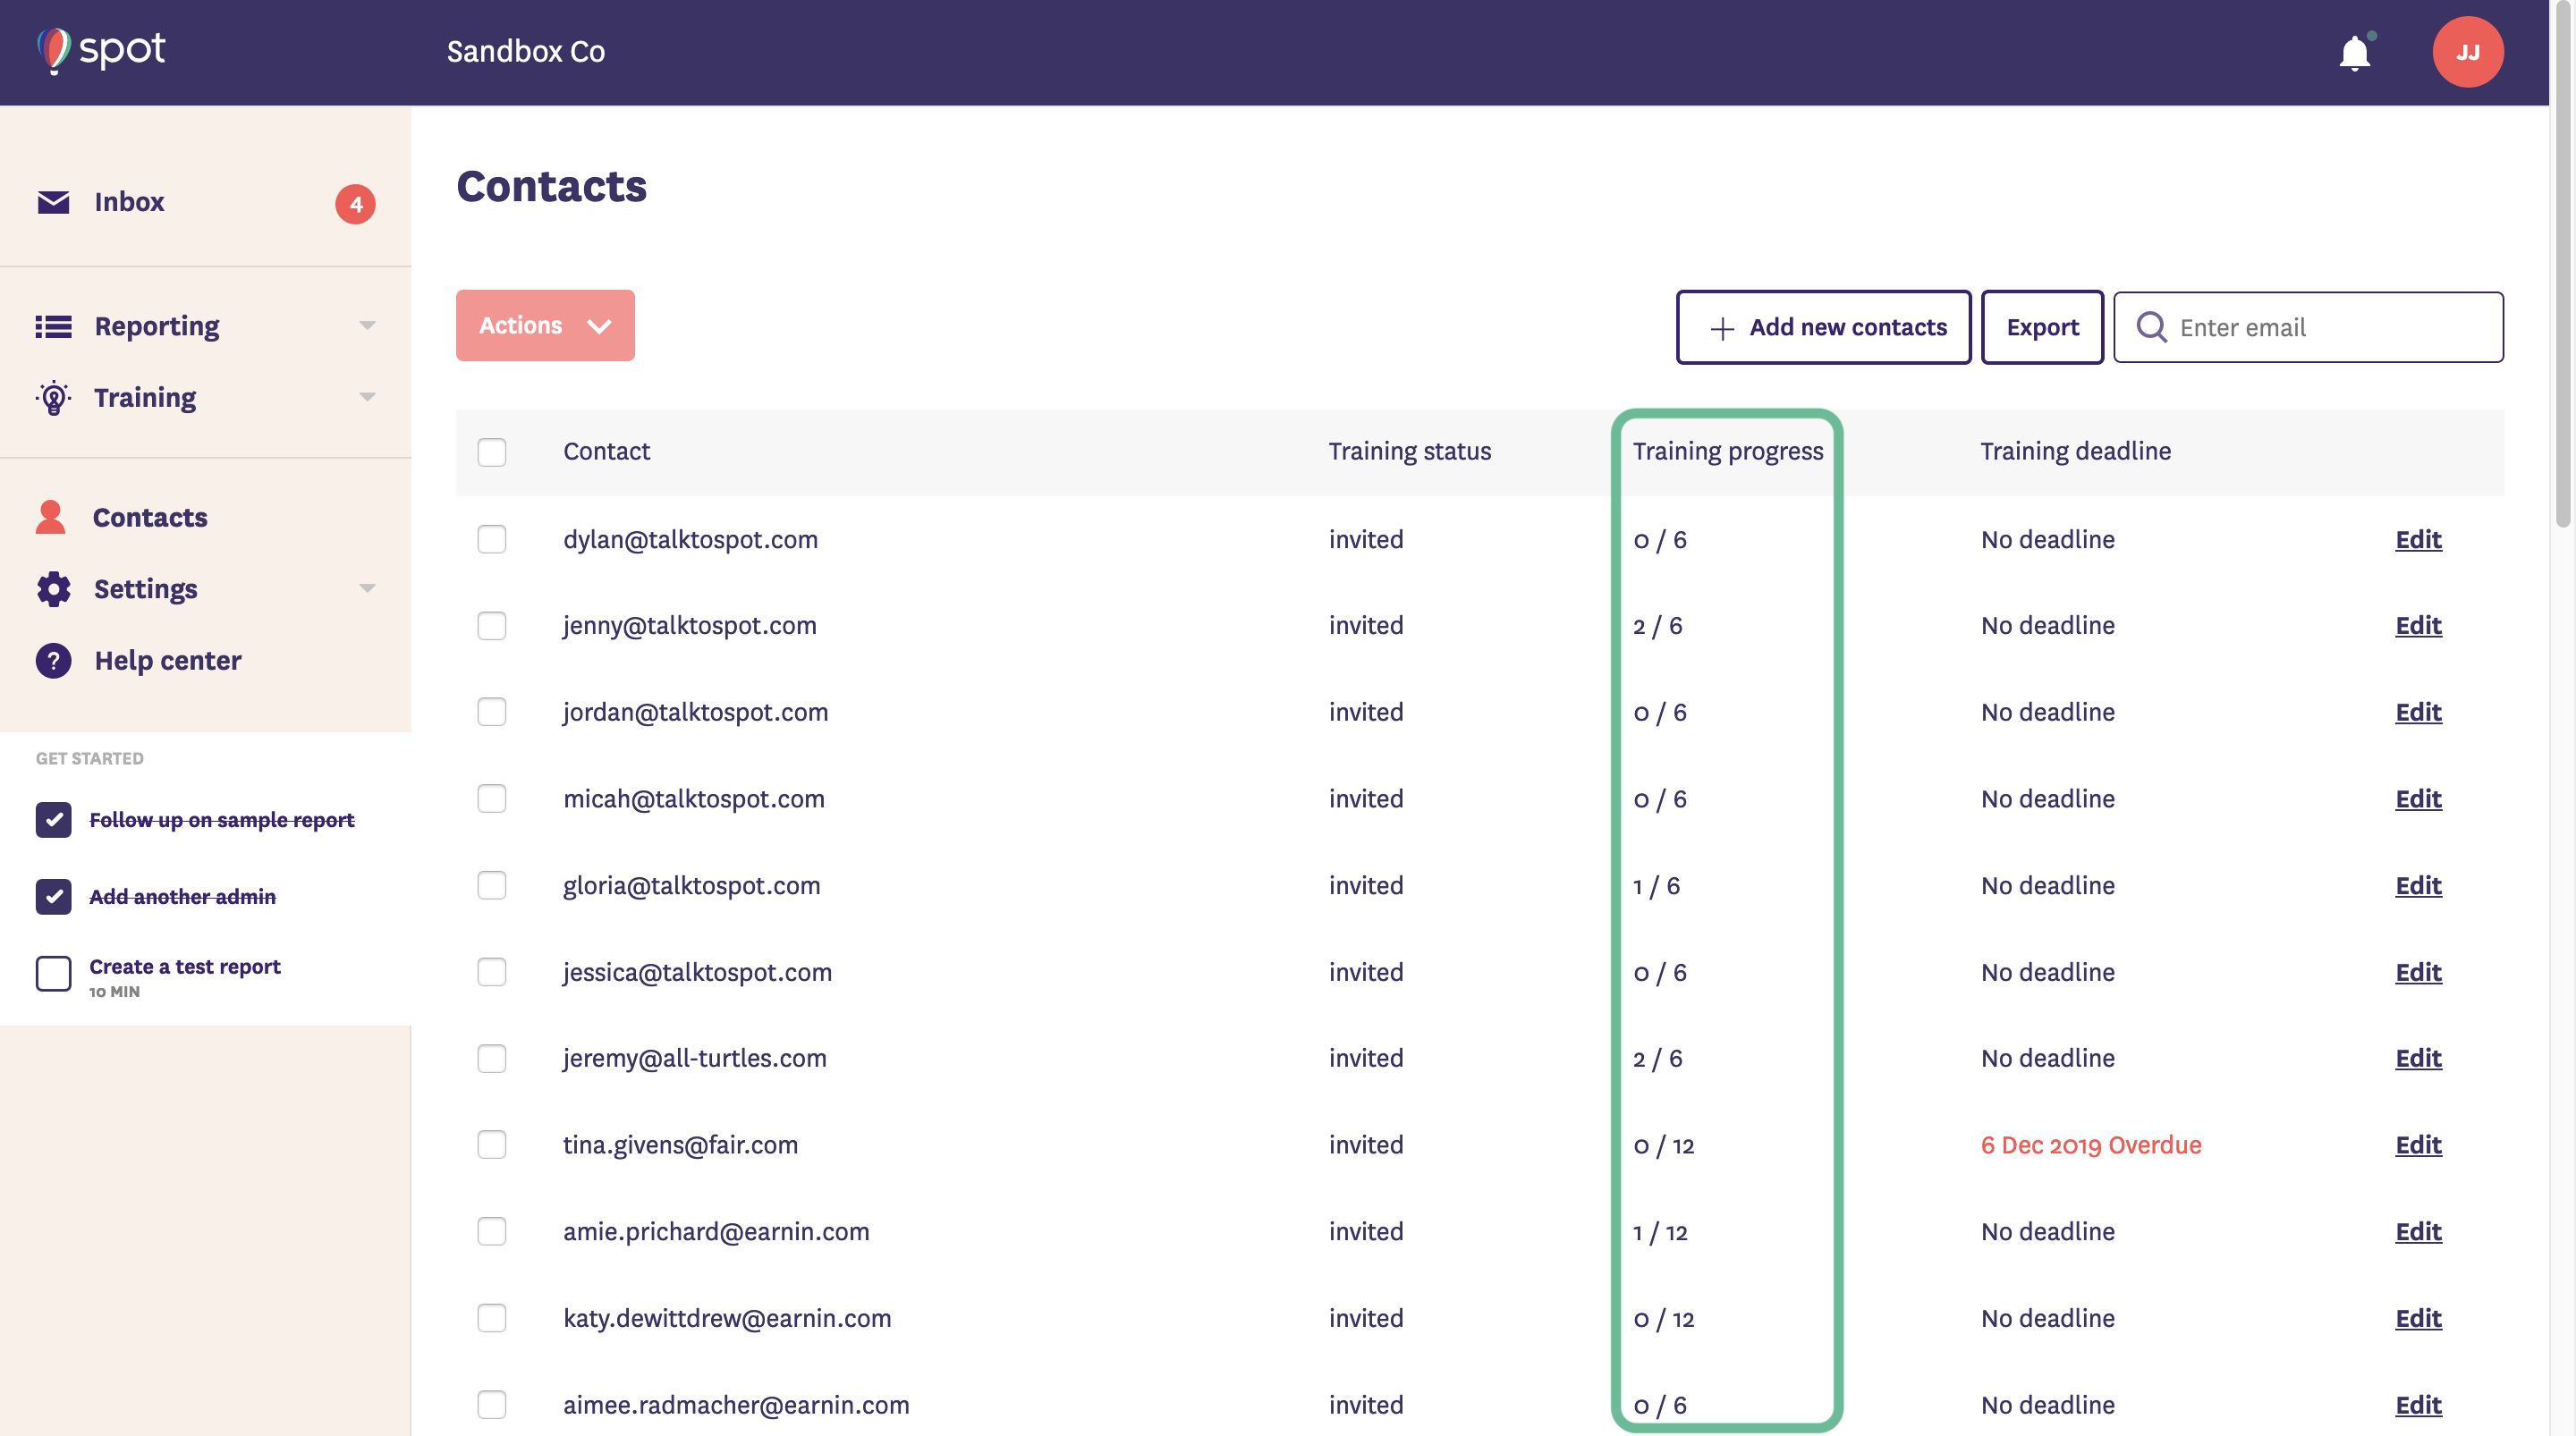Go to the Contacts sidebar item
2576x1436 pixels.
pos(150,517)
